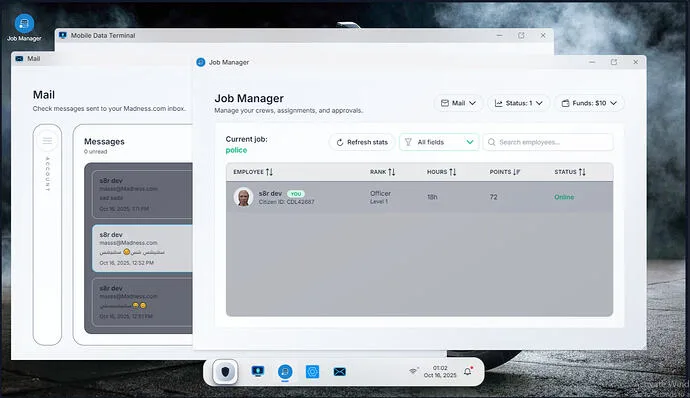The height and width of the screenshot is (398, 690).
Task: Click the Wi-Fi status icon in dock
Action: click(413, 371)
